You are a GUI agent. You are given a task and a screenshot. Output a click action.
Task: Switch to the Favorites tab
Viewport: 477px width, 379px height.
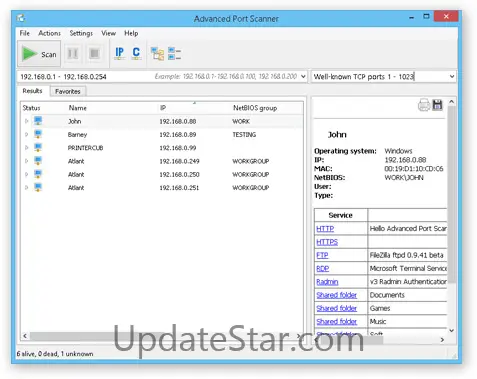pyautogui.click(x=68, y=91)
